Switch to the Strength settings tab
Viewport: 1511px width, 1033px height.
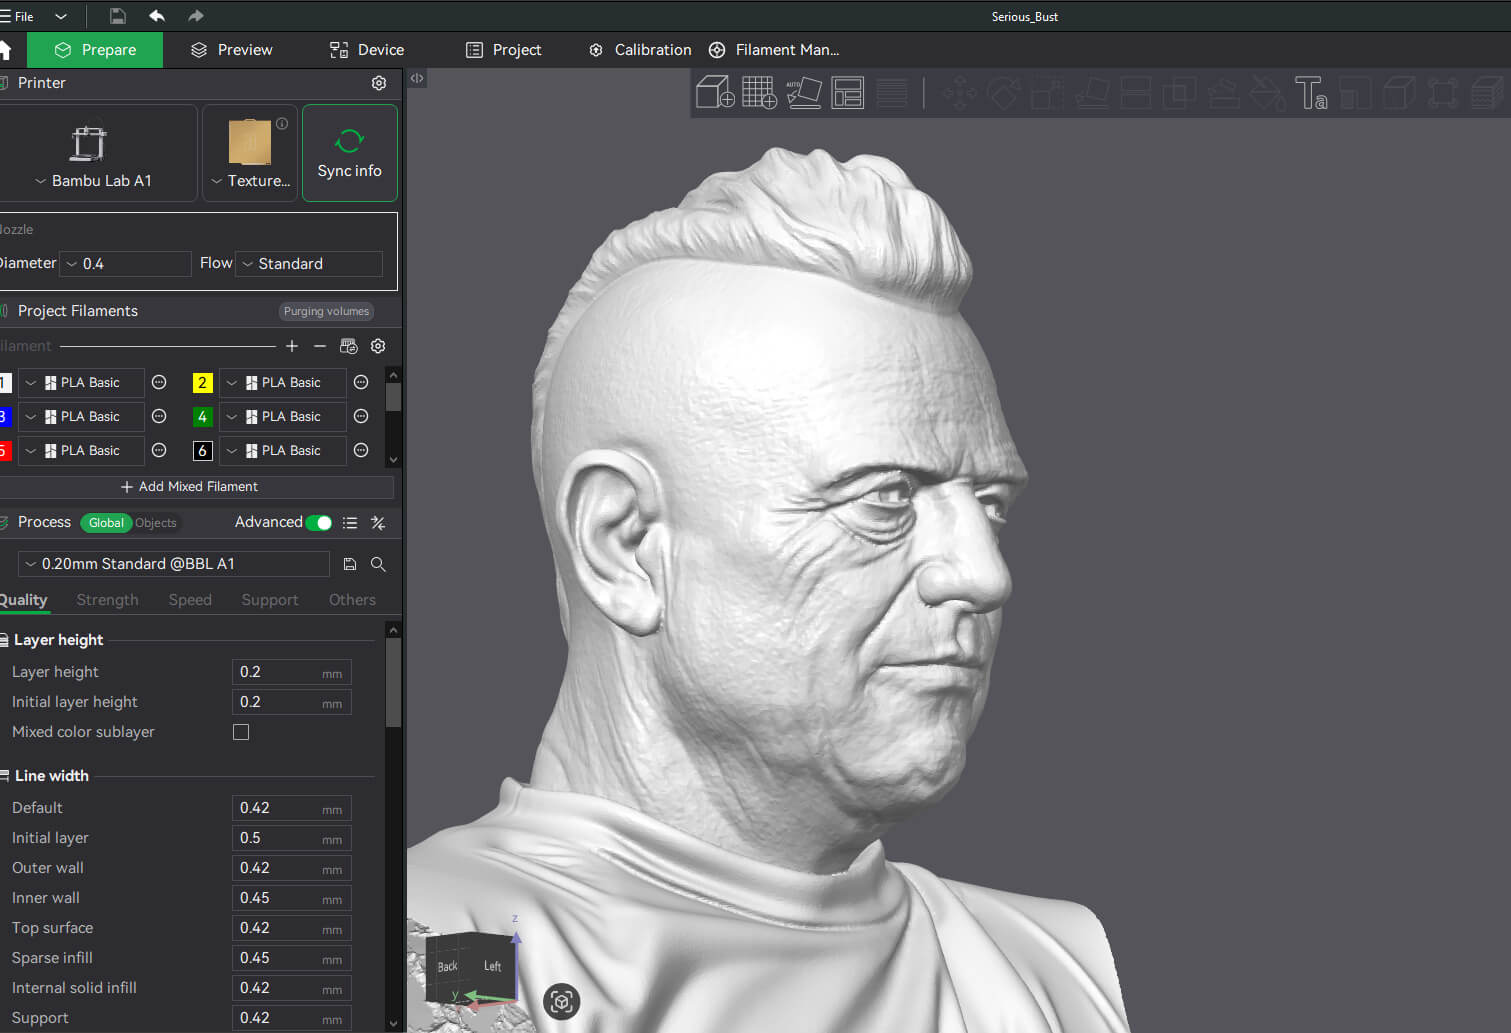pos(107,600)
